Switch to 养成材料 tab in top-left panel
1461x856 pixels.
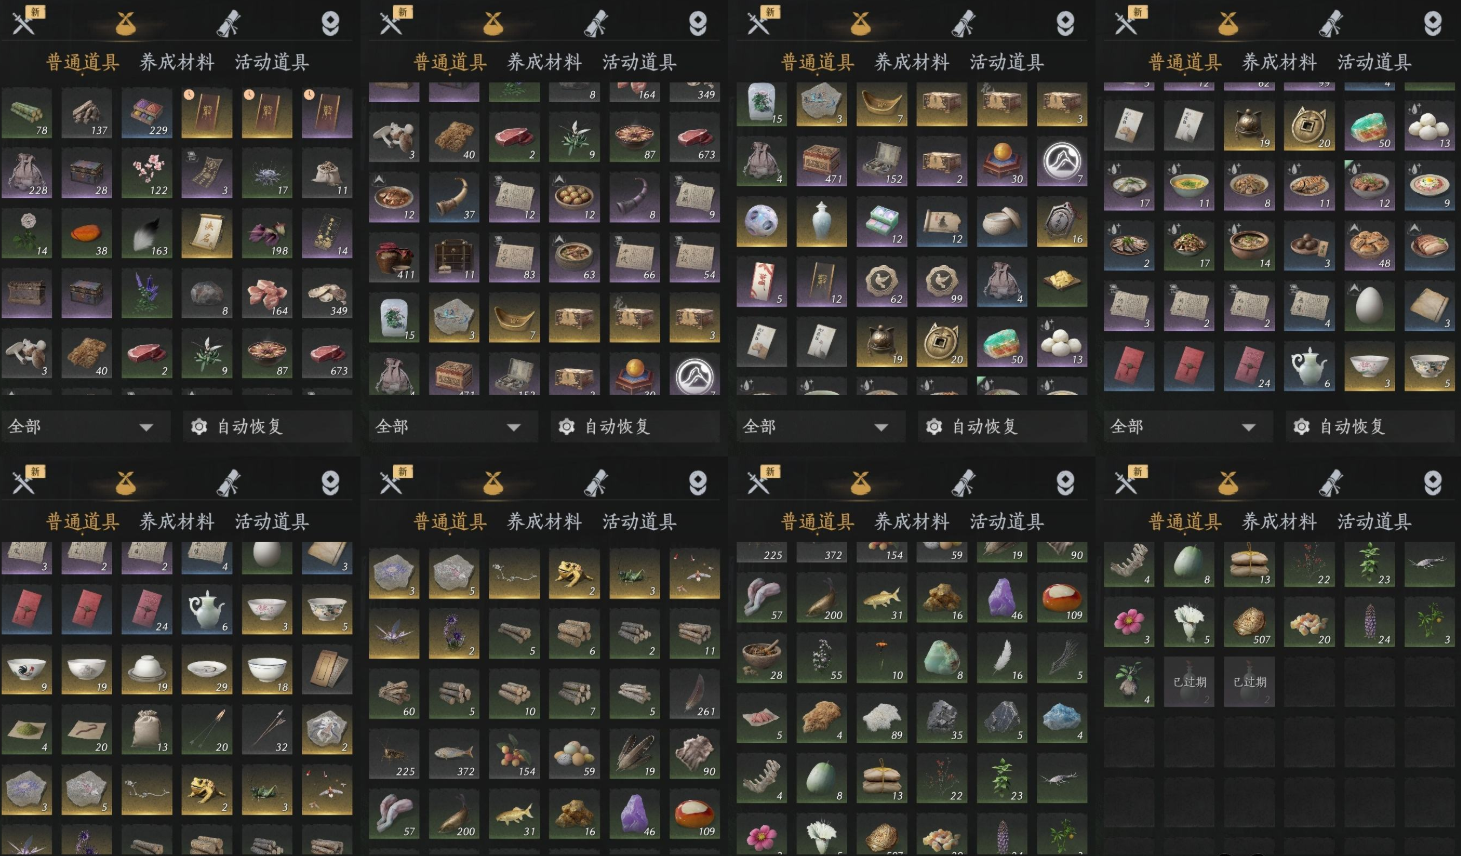point(177,62)
